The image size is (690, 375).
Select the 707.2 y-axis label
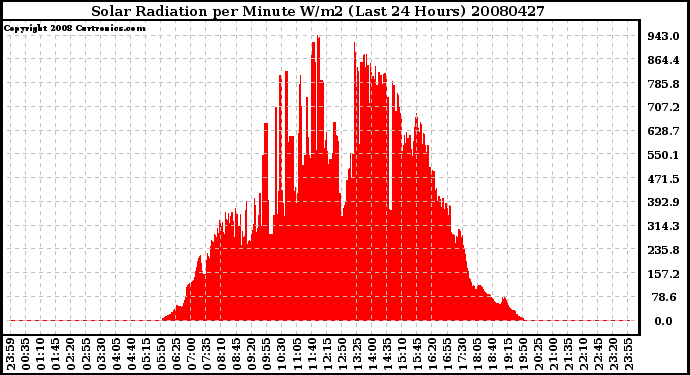tap(663, 107)
